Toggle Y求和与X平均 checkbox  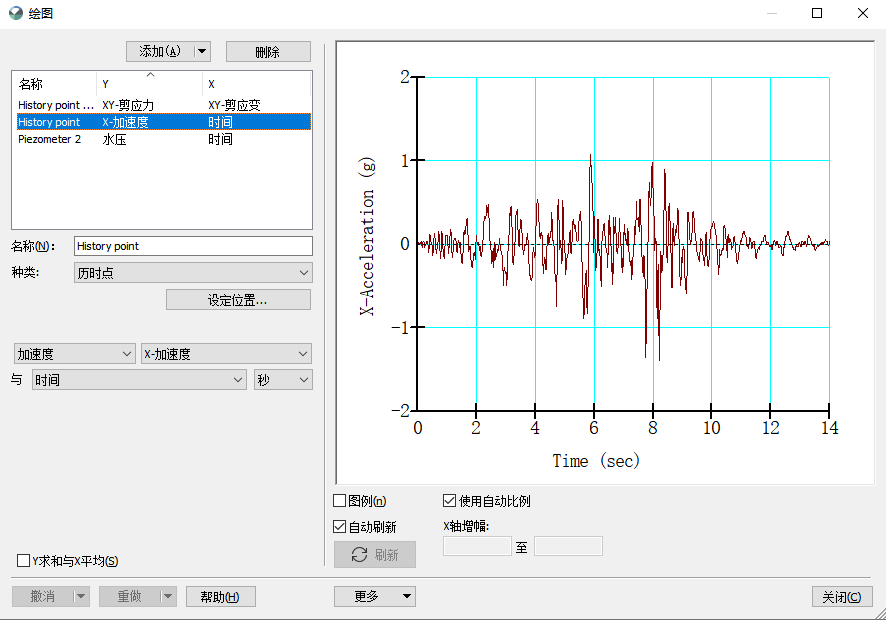click(23, 561)
